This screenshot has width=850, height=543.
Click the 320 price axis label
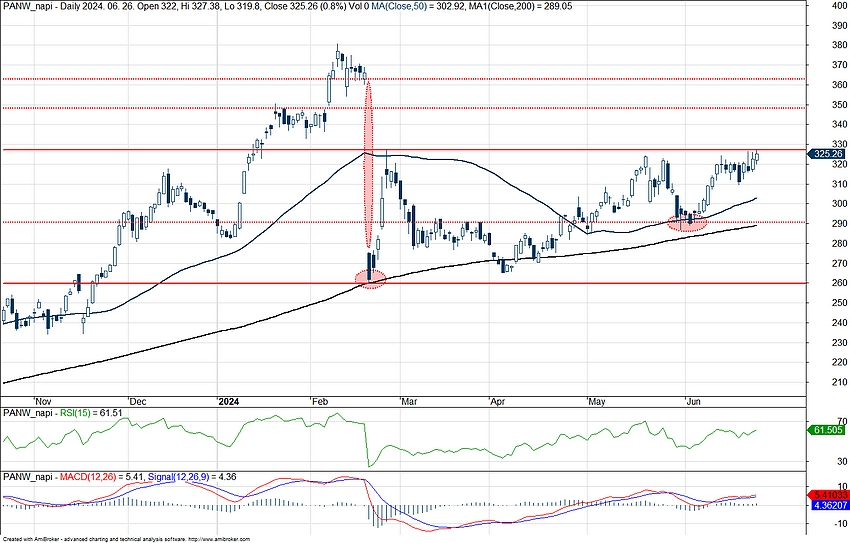click(840, 164)
